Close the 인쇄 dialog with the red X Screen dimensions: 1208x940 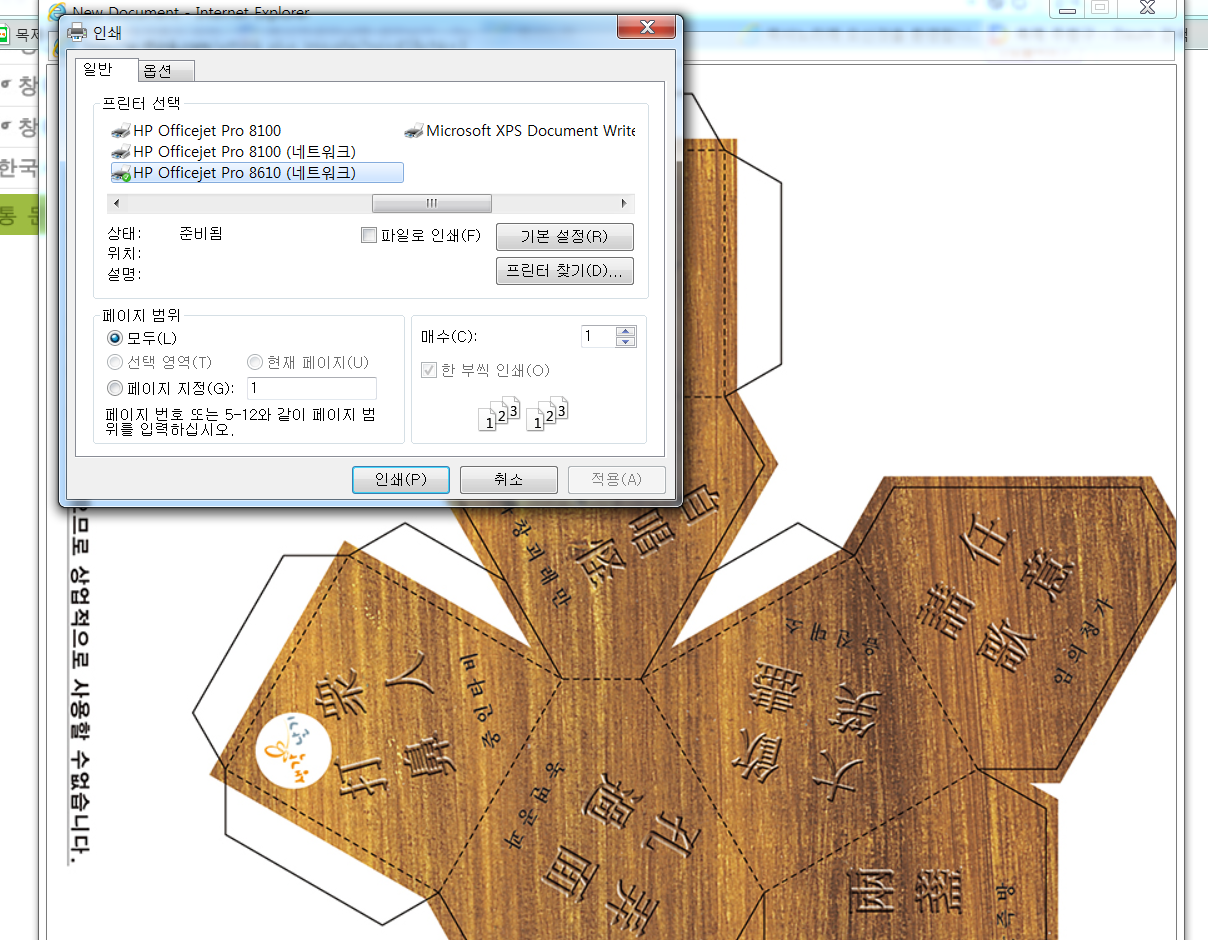649,27
